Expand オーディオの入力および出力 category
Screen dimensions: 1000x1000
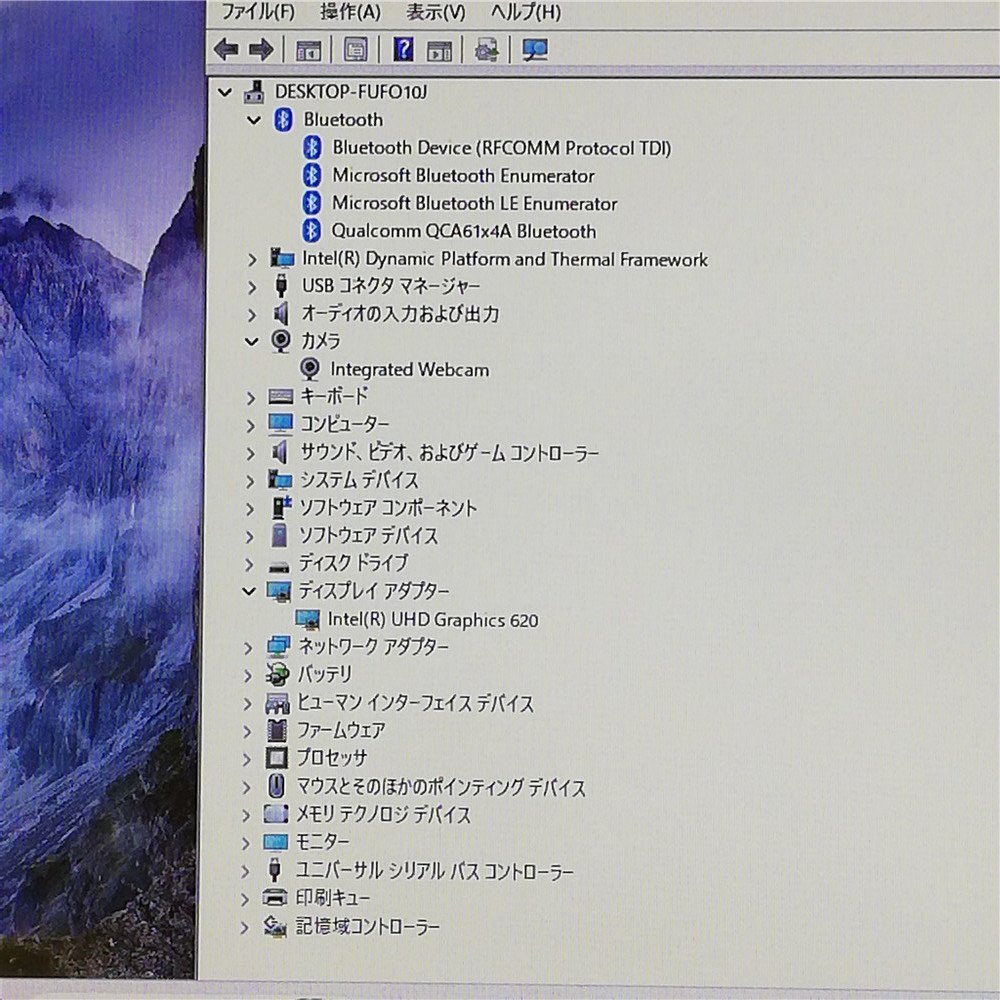click(x=253, y=315)
